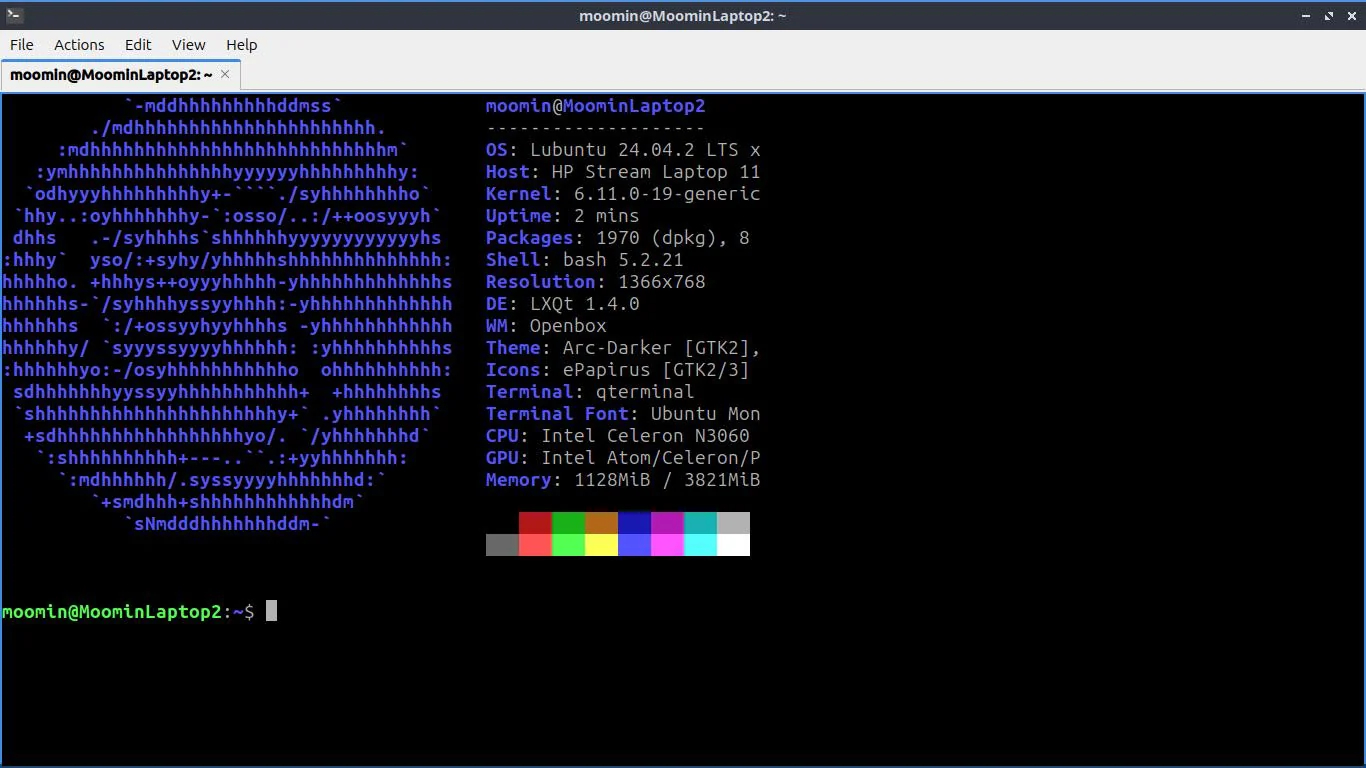
Task: Click the Shell value 'bash 5.2.21'
Action: coord(623,260)
